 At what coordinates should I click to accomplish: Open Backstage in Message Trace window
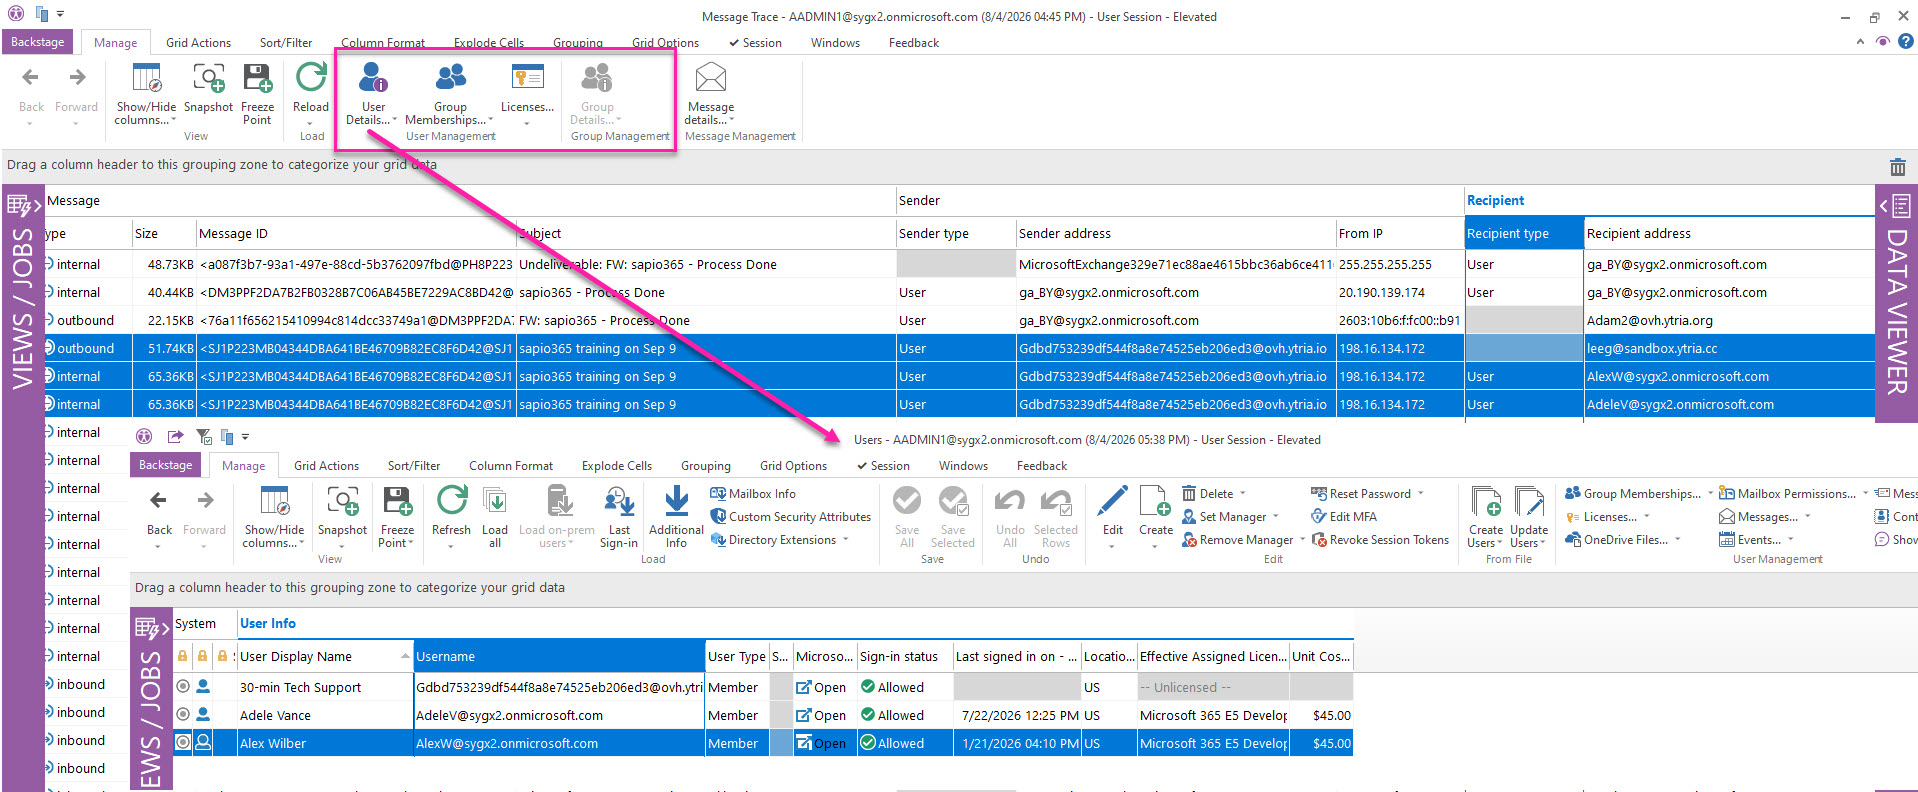(38, 42)
